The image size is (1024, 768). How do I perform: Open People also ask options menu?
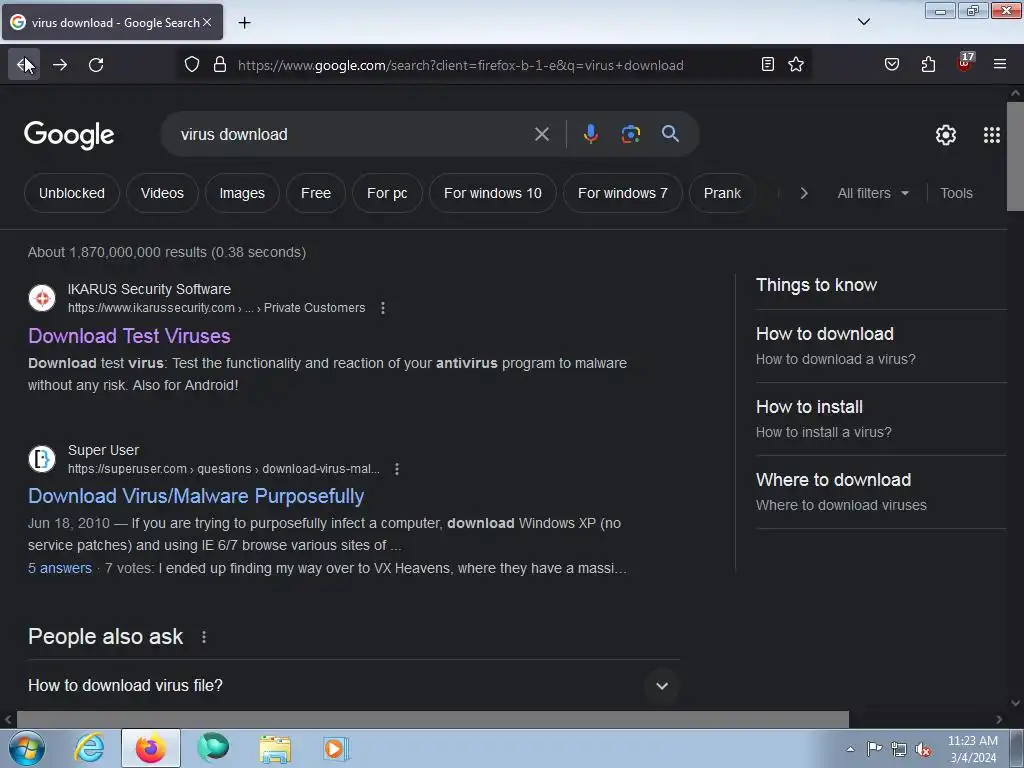click(x=204, y=637)
